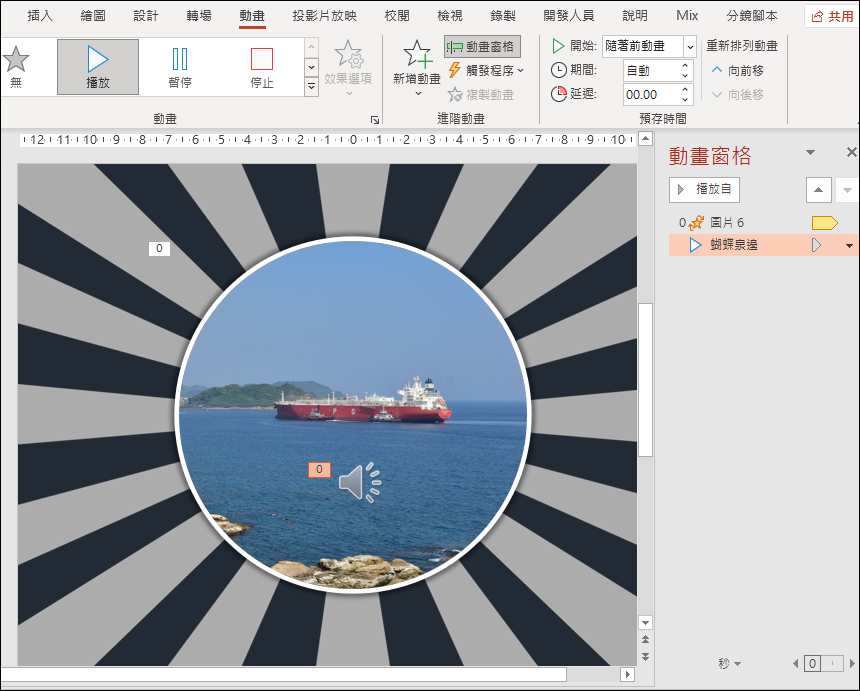Screen dimensions: 860x691
Task: Click the 期間 duration field
Action: [x=652, y=70]
